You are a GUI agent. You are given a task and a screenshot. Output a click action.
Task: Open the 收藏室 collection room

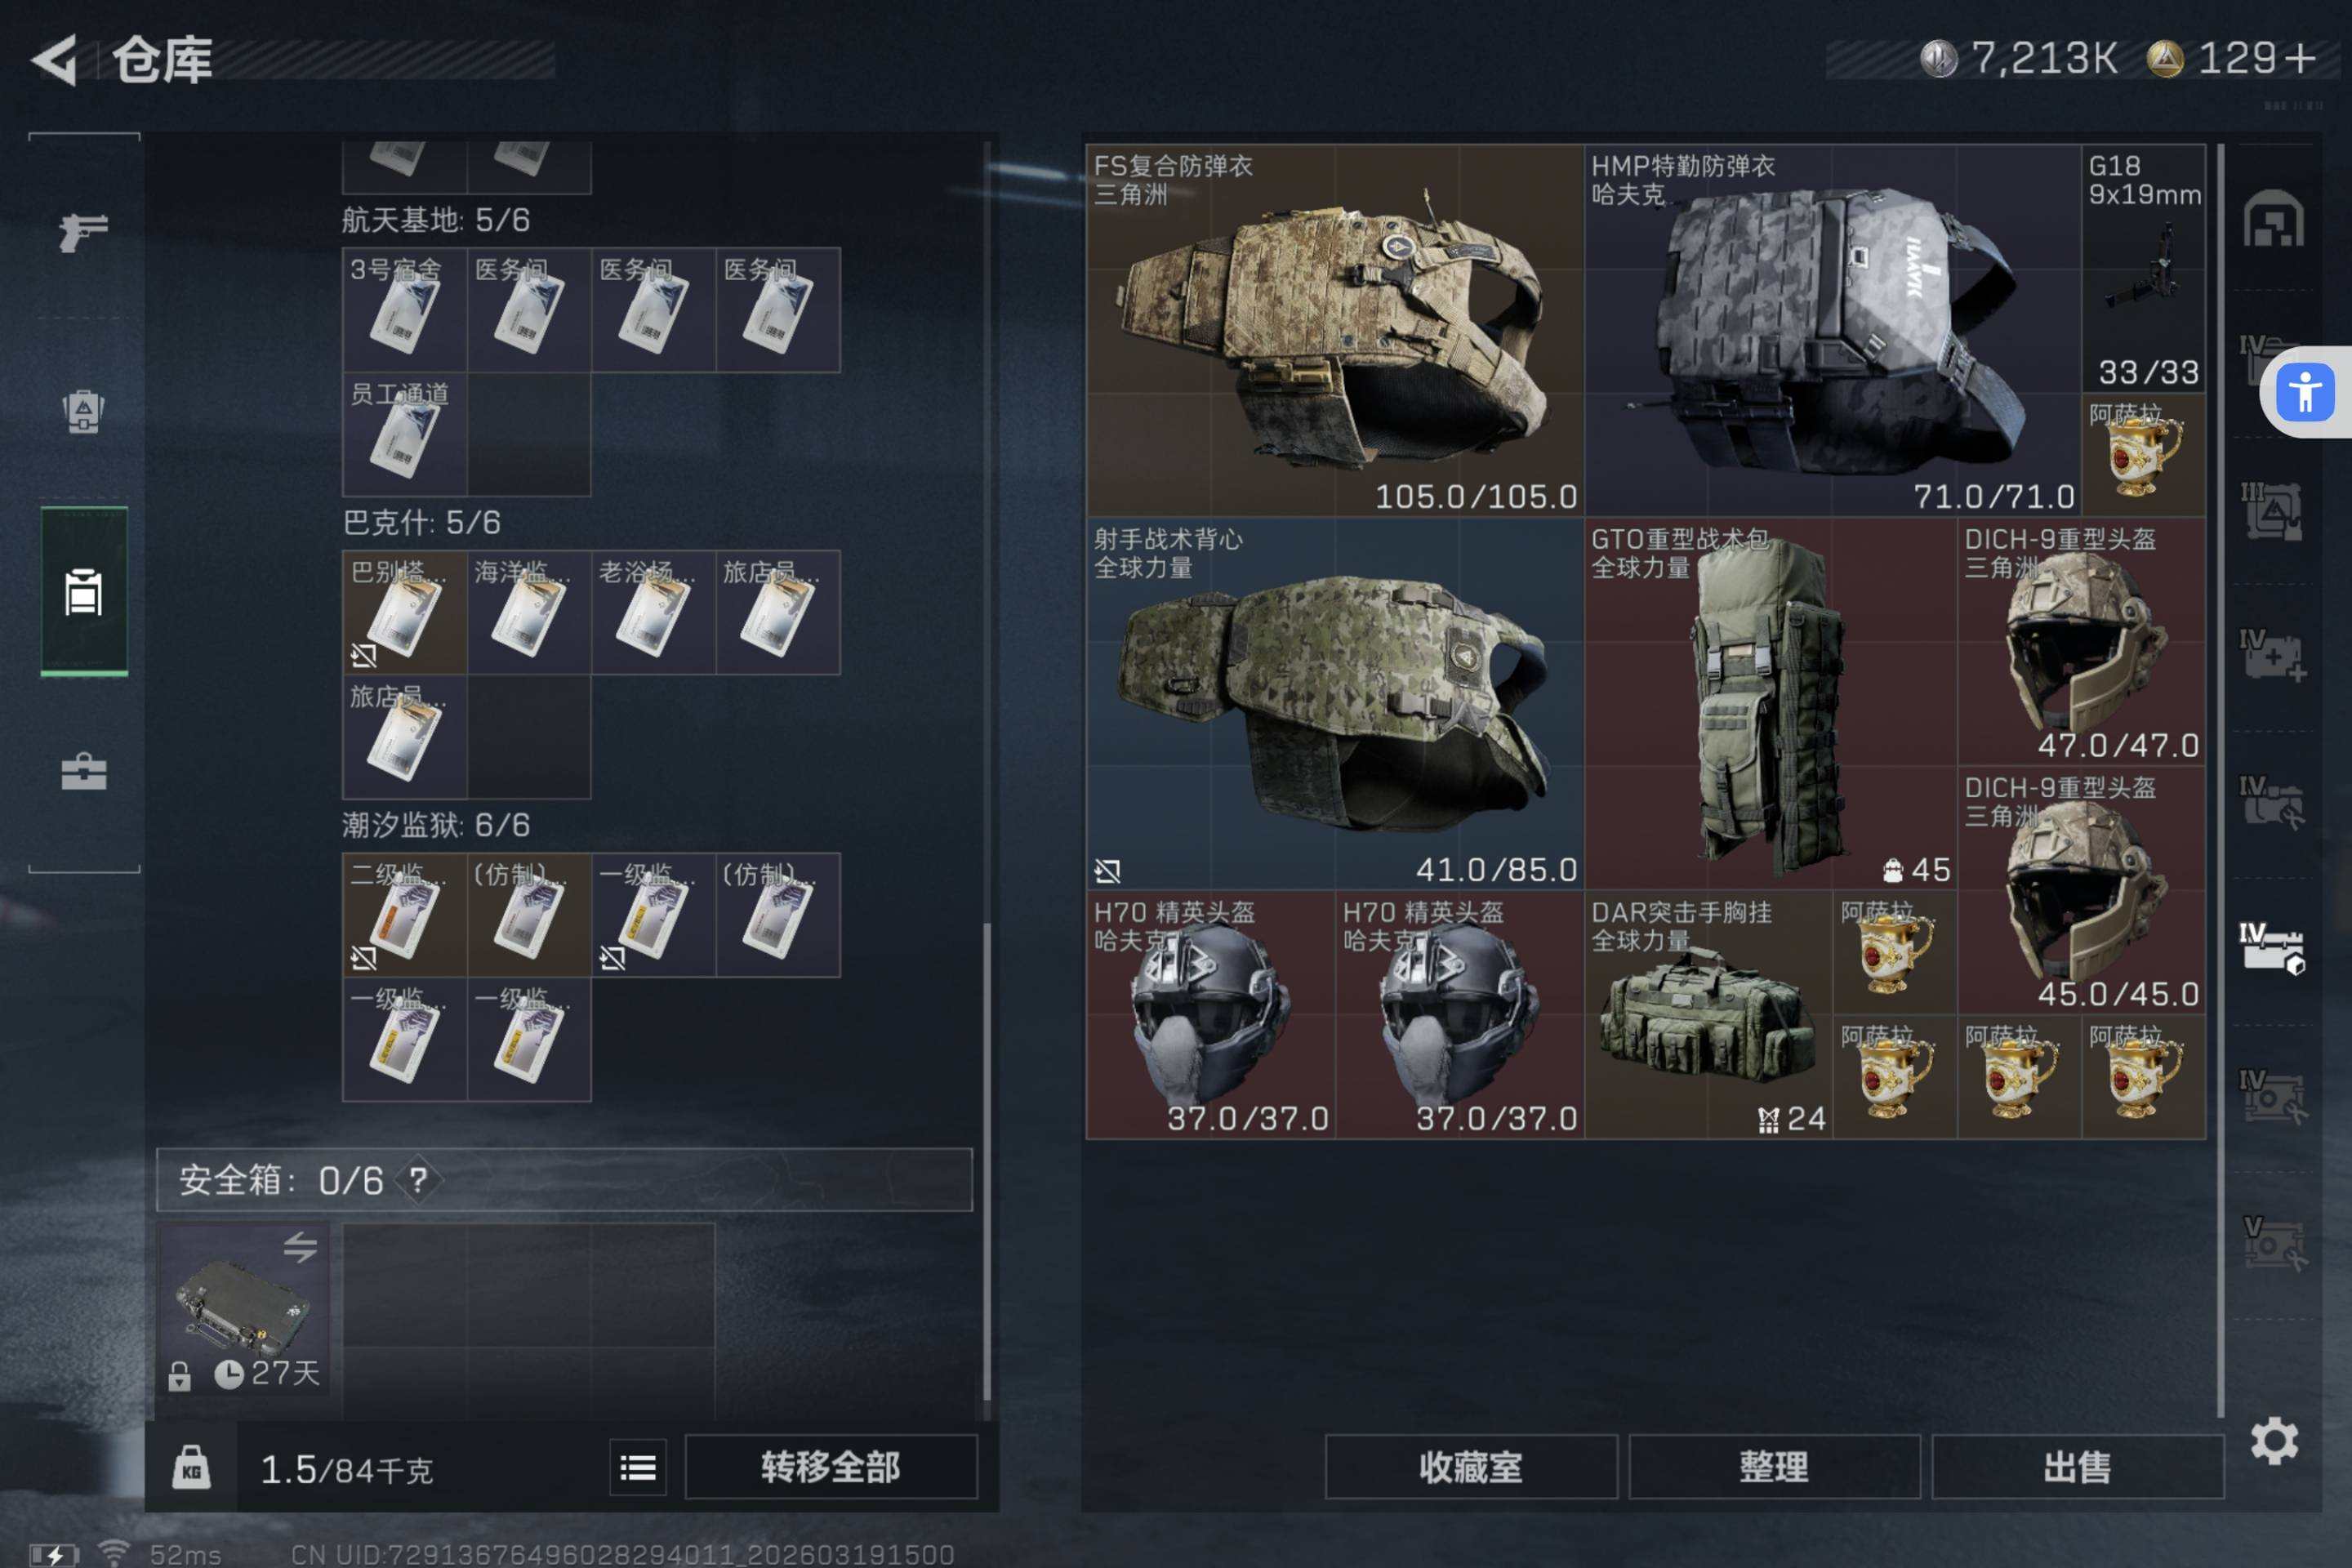(x=1471, y=1467)
